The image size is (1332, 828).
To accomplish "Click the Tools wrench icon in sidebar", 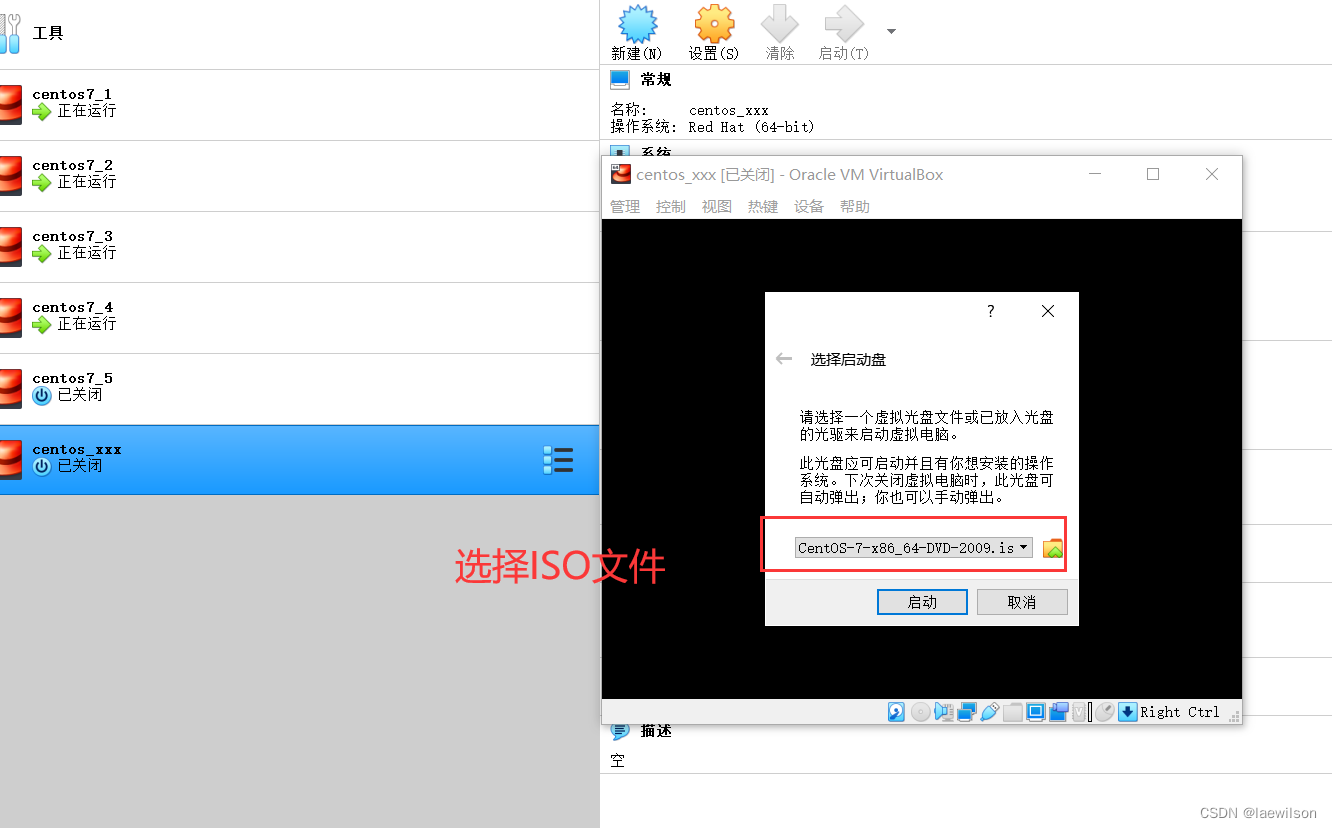I will point(10,33).
